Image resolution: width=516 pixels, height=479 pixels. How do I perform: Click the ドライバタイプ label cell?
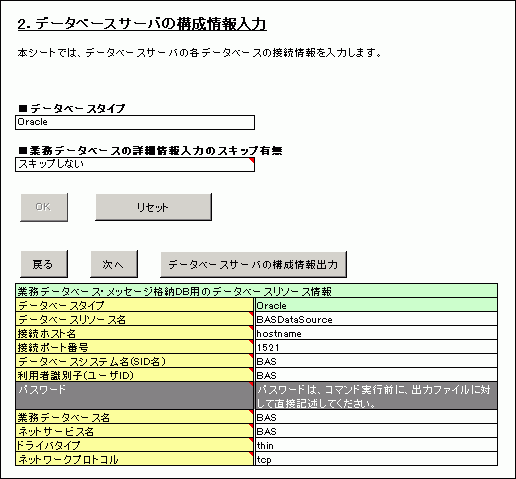[134, 445]
